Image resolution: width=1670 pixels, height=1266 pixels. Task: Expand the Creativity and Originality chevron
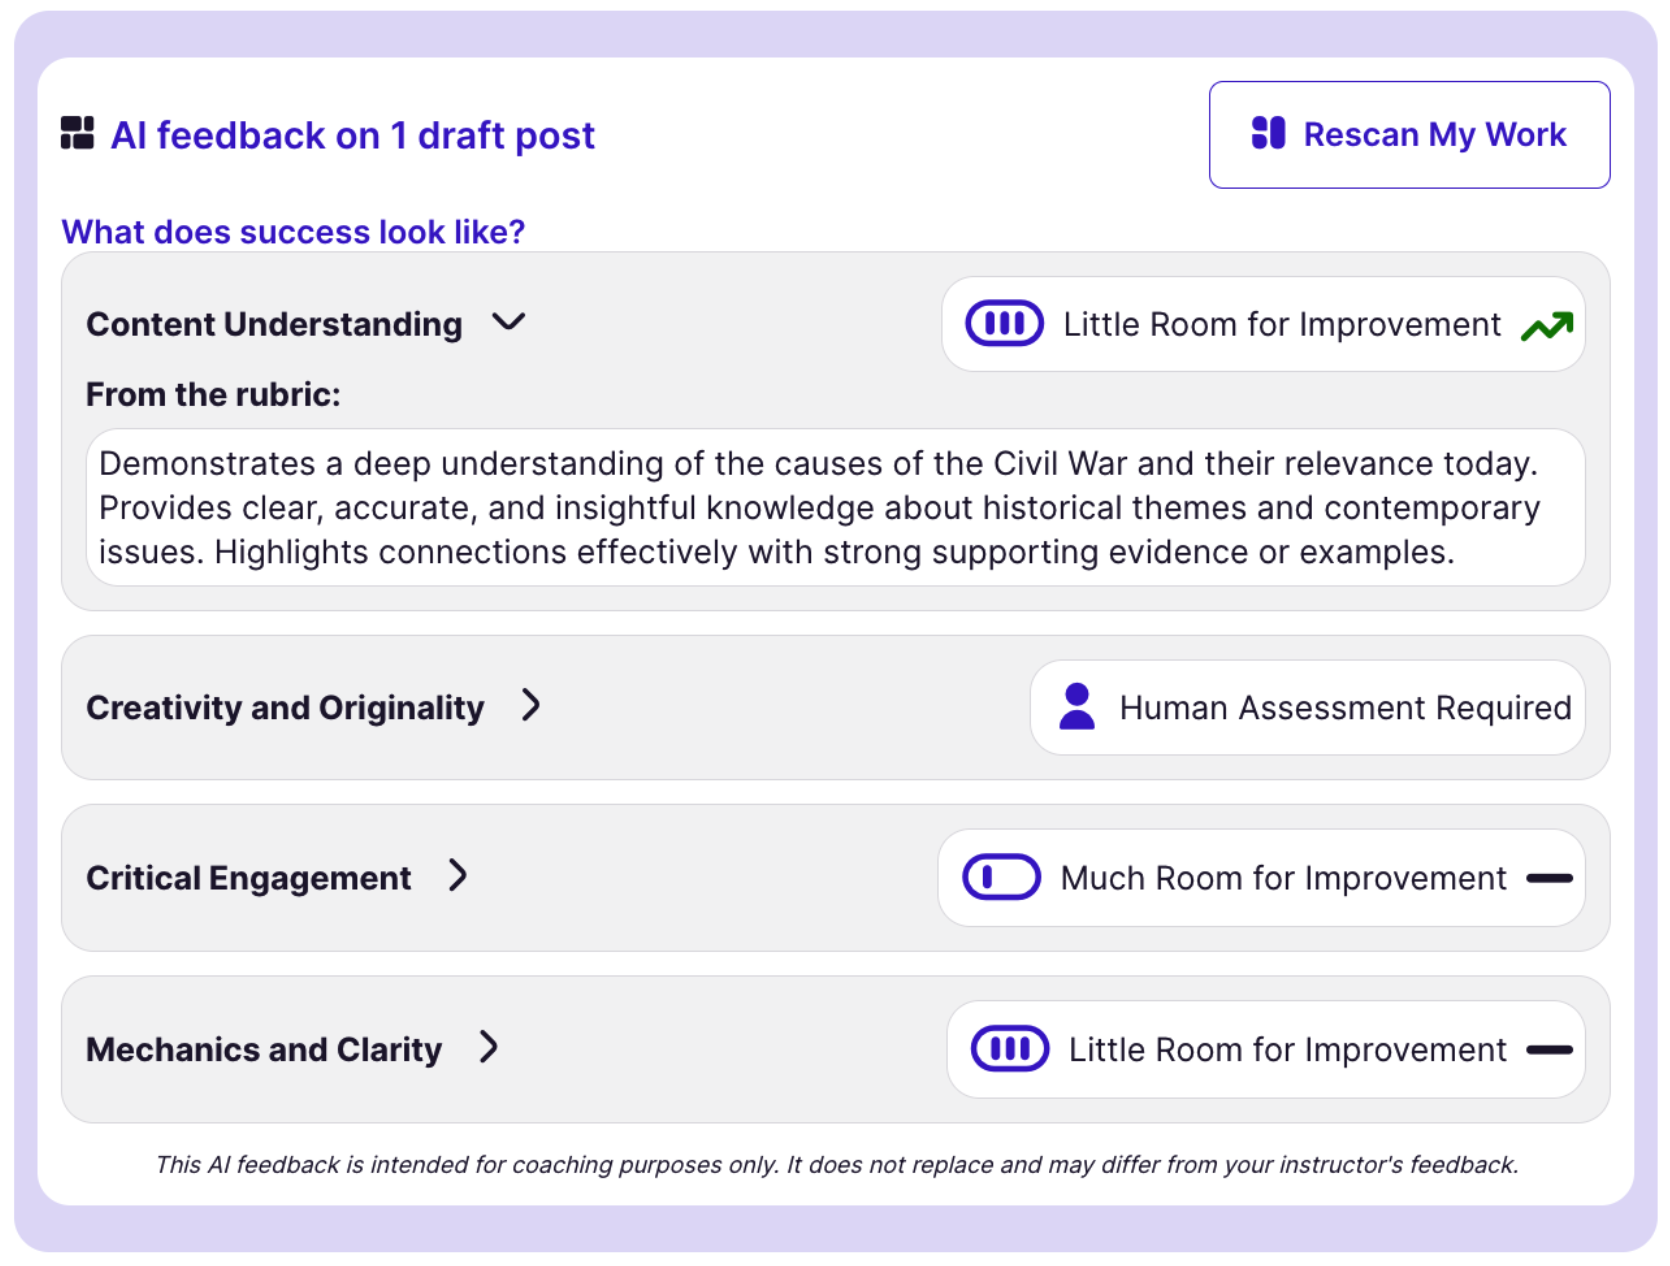[531, 706]
